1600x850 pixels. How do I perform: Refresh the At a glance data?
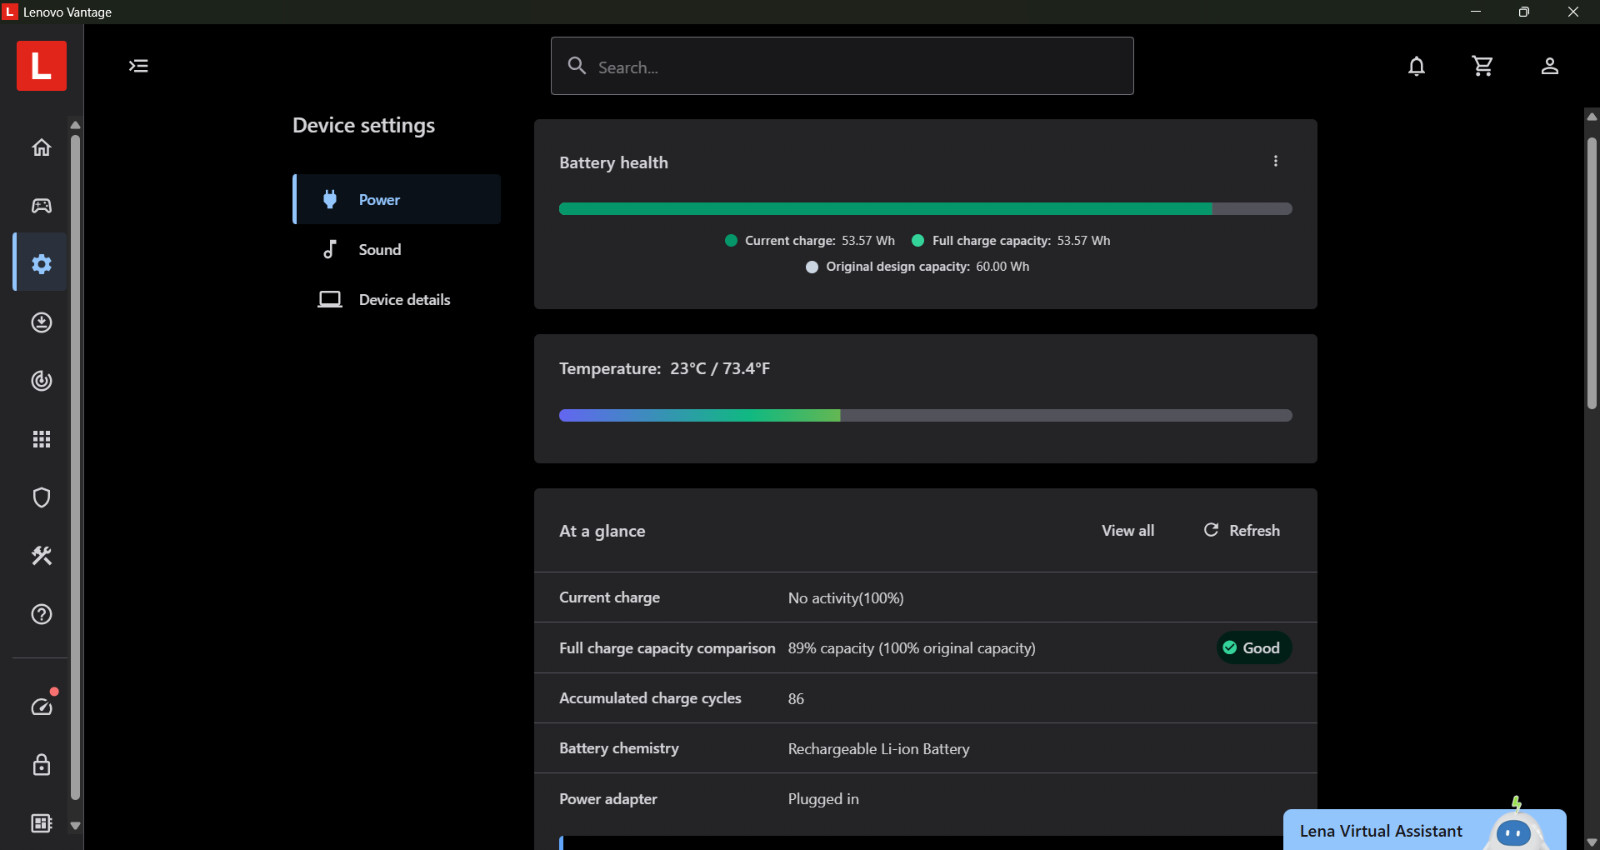1241,531
